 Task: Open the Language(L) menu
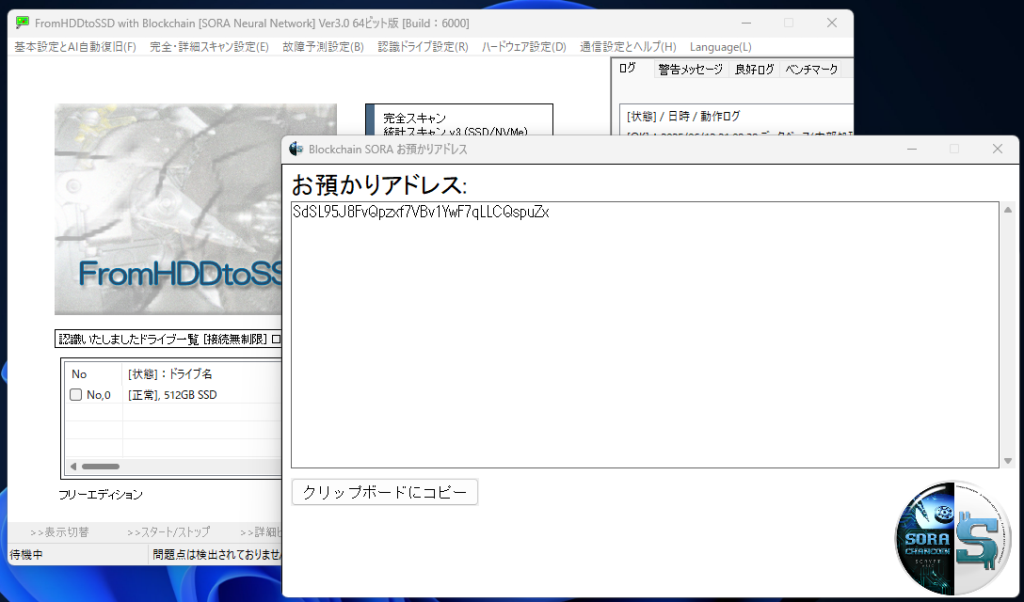pyautogui.click(x=720, y=47)
